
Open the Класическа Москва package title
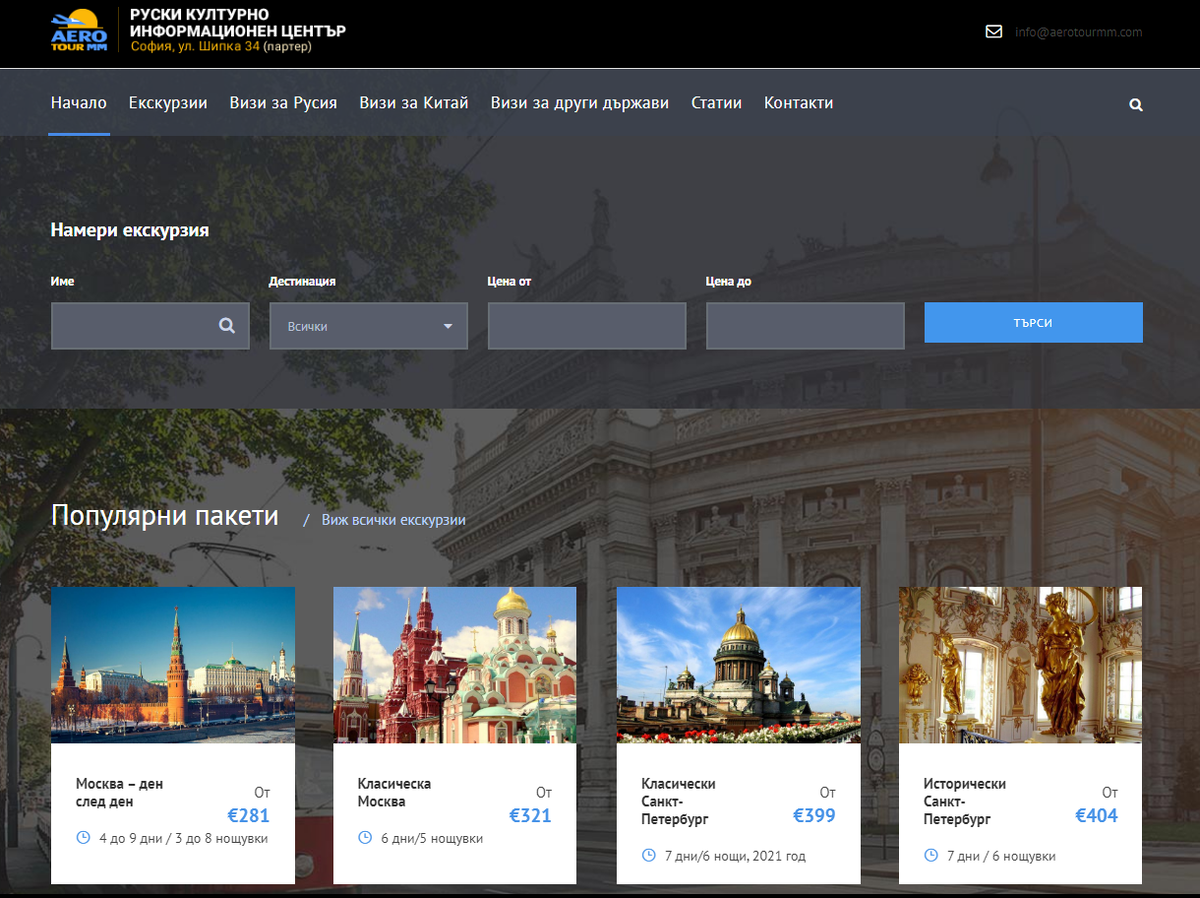[394, 793]
